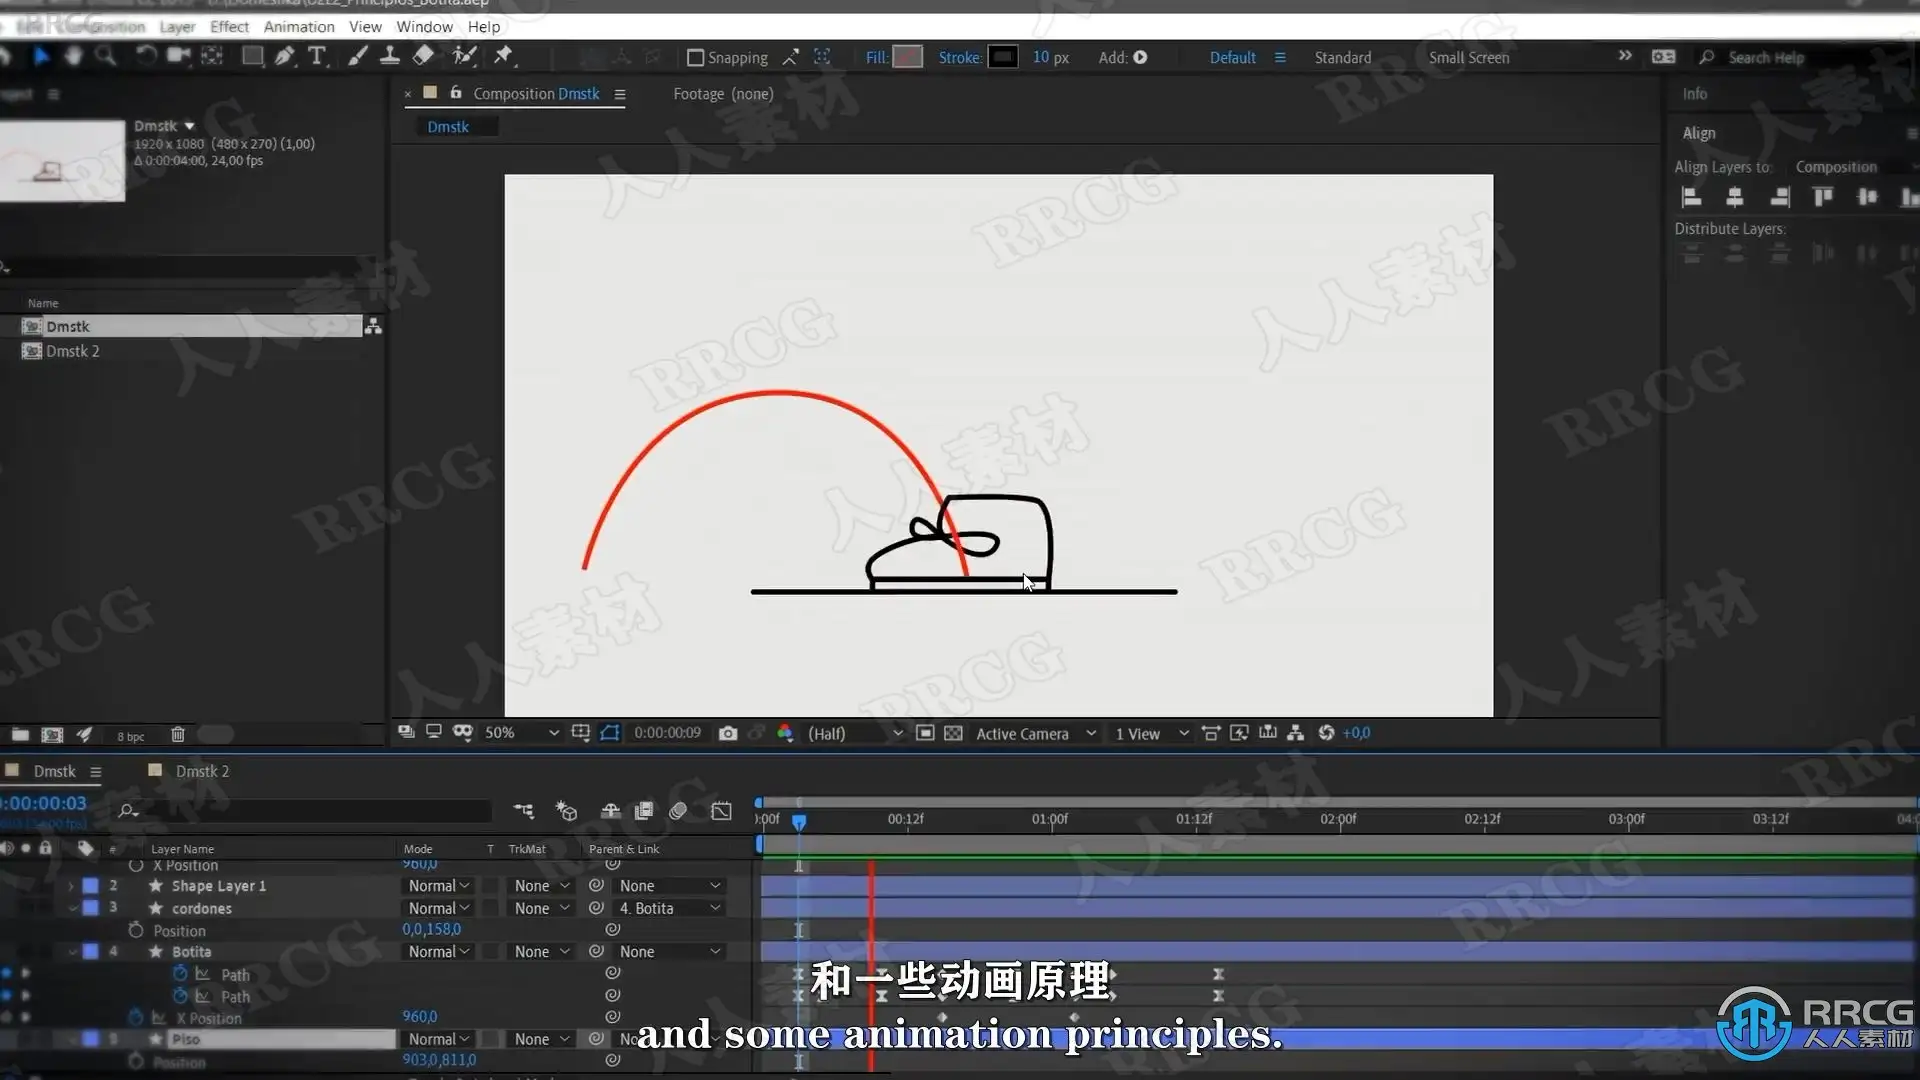The image size is (1920, 1080).
Task: Toggle stopwatch on first Botita Path
Action: pyautogui.click(x=180, y=974)
